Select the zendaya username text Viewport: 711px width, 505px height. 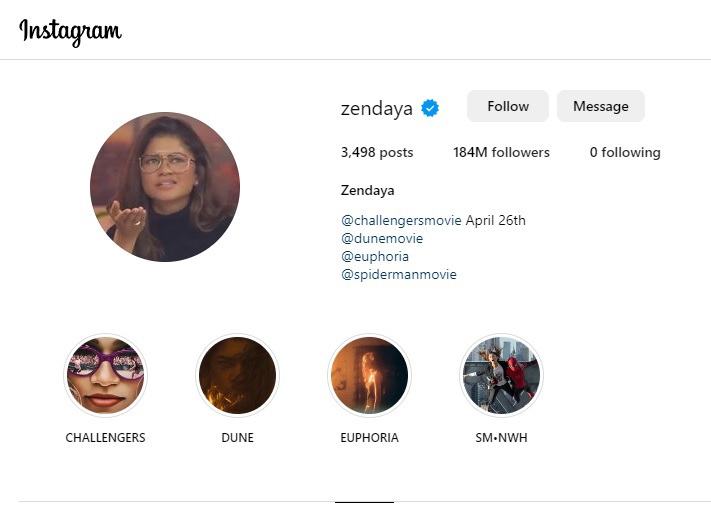(x=377, y=109)
